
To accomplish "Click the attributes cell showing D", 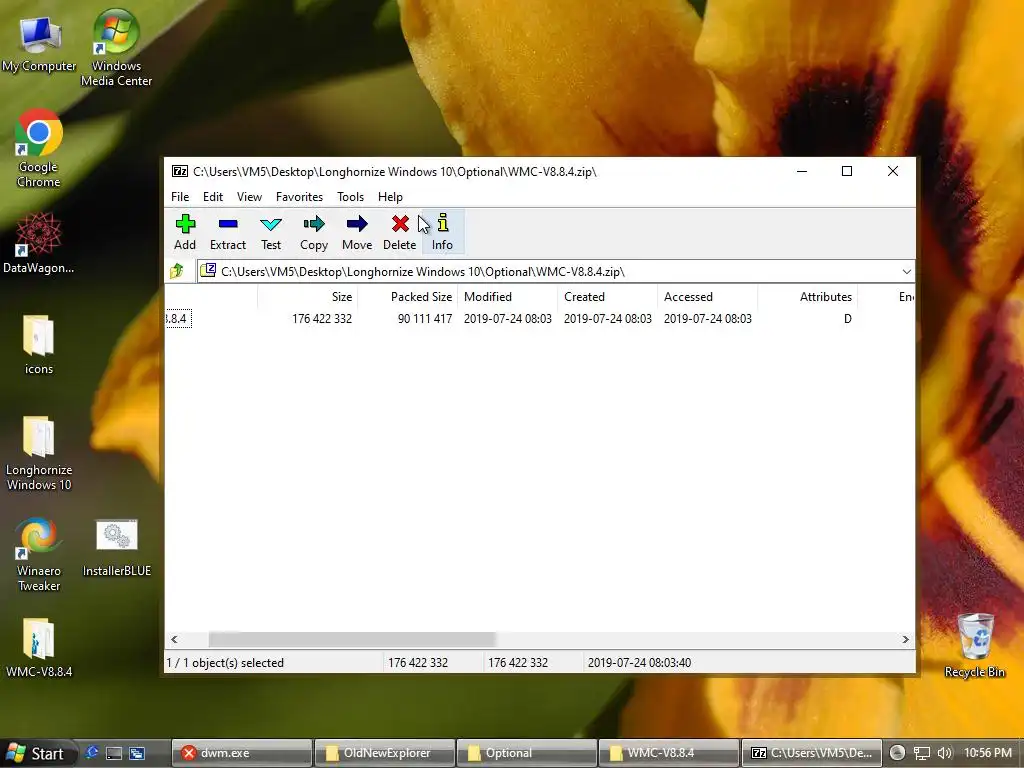I will 848,319.
